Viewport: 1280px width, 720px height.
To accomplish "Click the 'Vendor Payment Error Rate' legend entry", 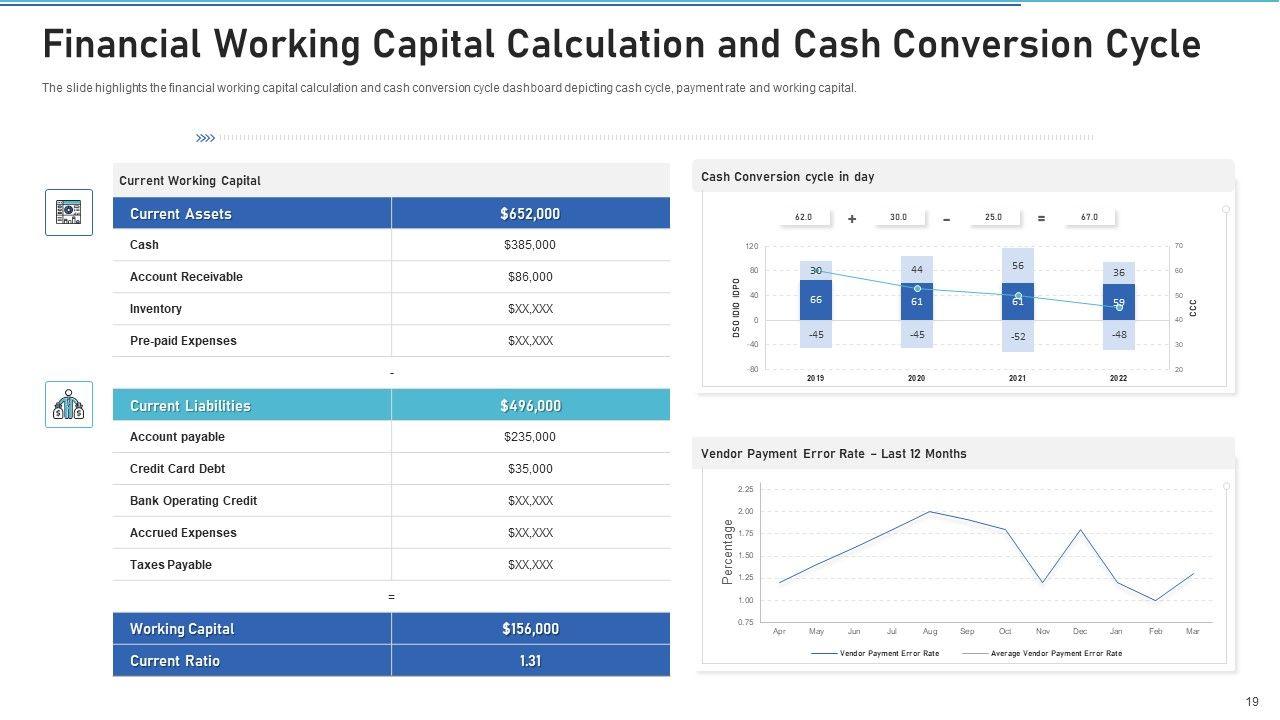I will (x=876, y=654).
